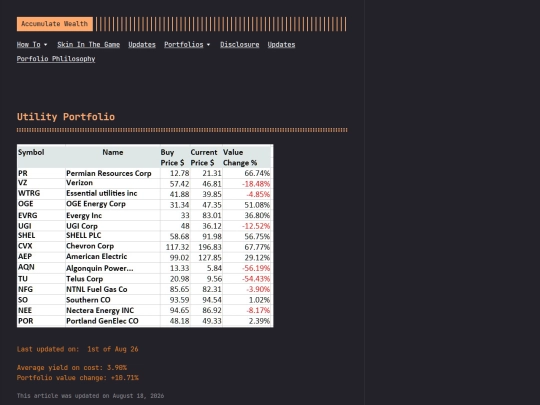Select the NFG symbol cell
This screenshot has width=540, height=405.
tap(25, 289)
